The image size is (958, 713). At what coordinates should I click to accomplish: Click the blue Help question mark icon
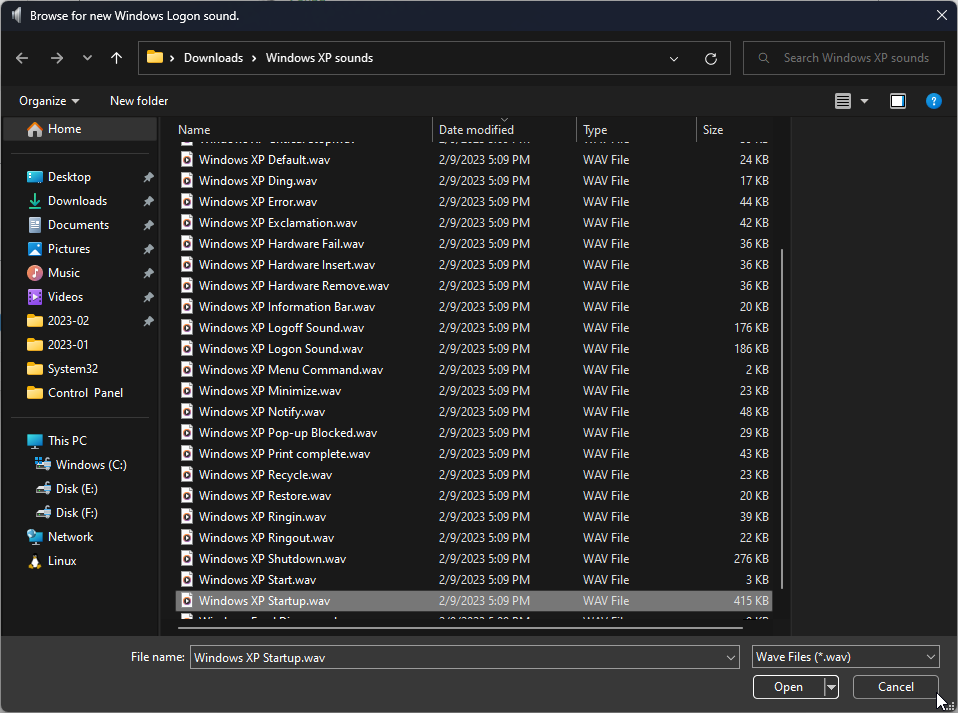tap(933, 101)
